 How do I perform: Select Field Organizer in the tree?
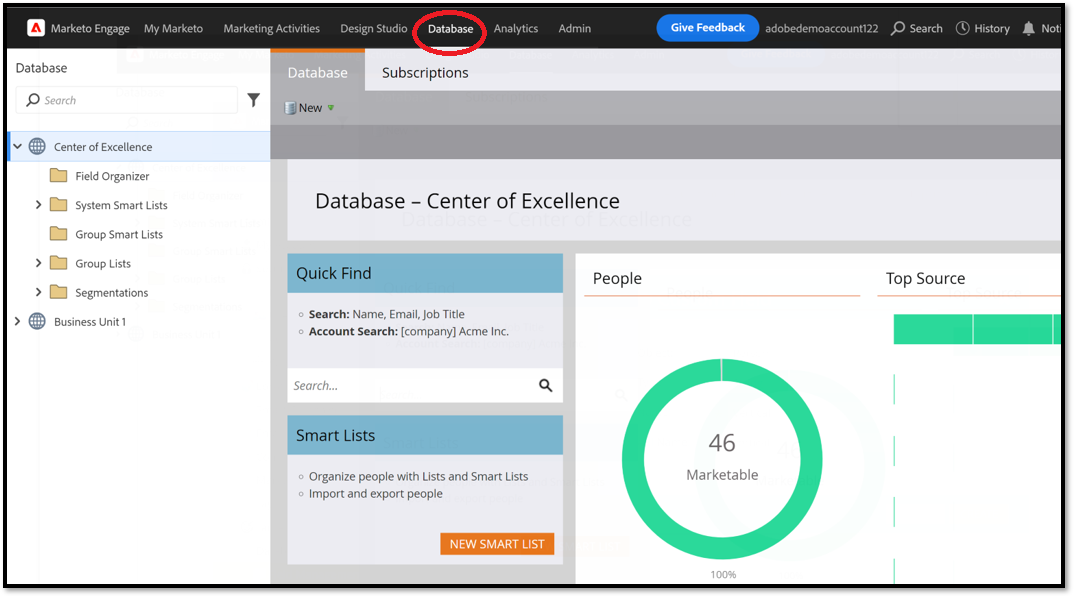point(112,176)
